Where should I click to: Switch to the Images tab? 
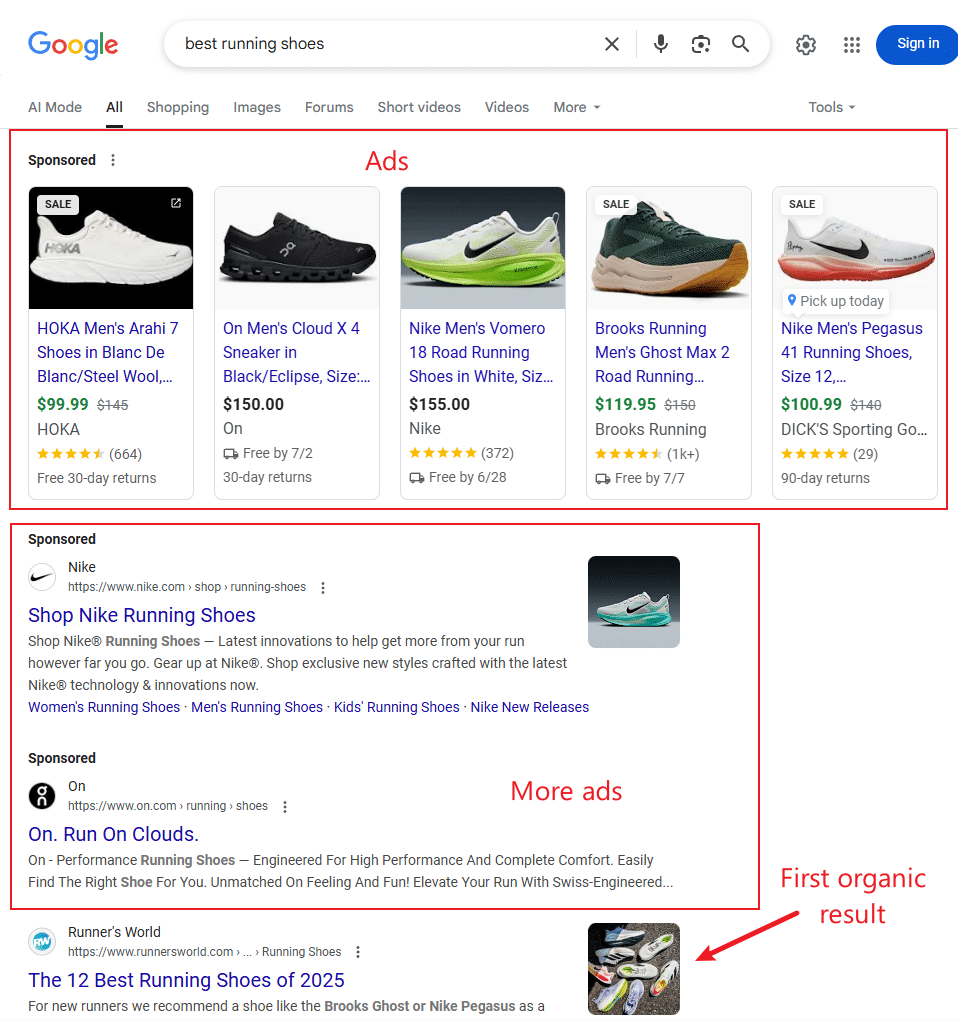(x=256, y=107)
